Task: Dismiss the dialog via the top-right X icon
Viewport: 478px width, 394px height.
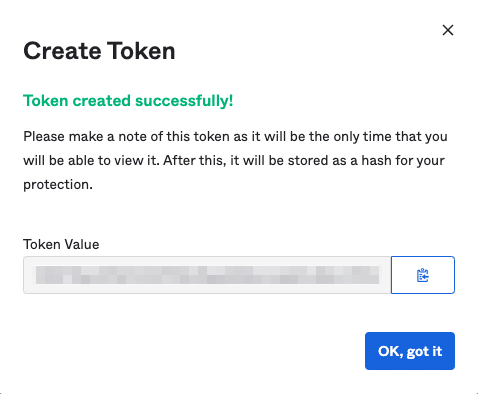Action: 448,30
